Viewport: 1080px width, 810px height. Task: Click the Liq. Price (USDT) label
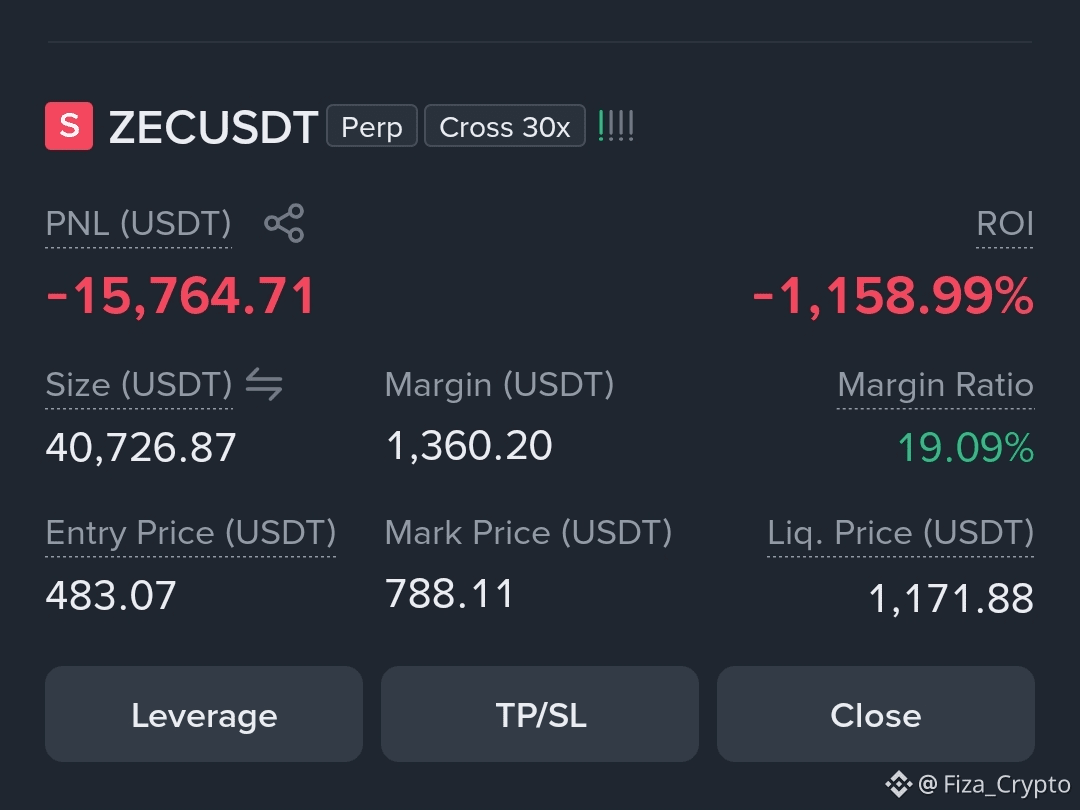tap(901, 532)
